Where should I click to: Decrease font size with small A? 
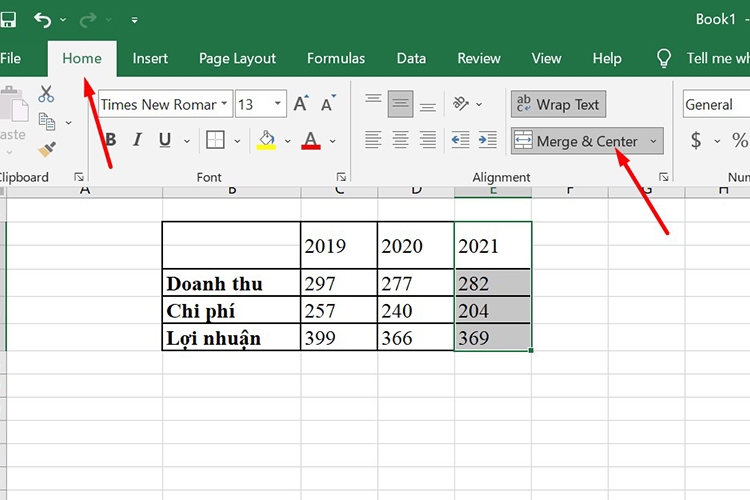[329, 103]
